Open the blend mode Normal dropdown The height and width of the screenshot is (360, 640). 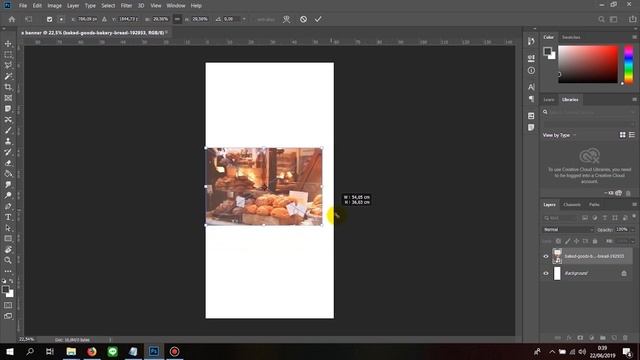[568, 229]
